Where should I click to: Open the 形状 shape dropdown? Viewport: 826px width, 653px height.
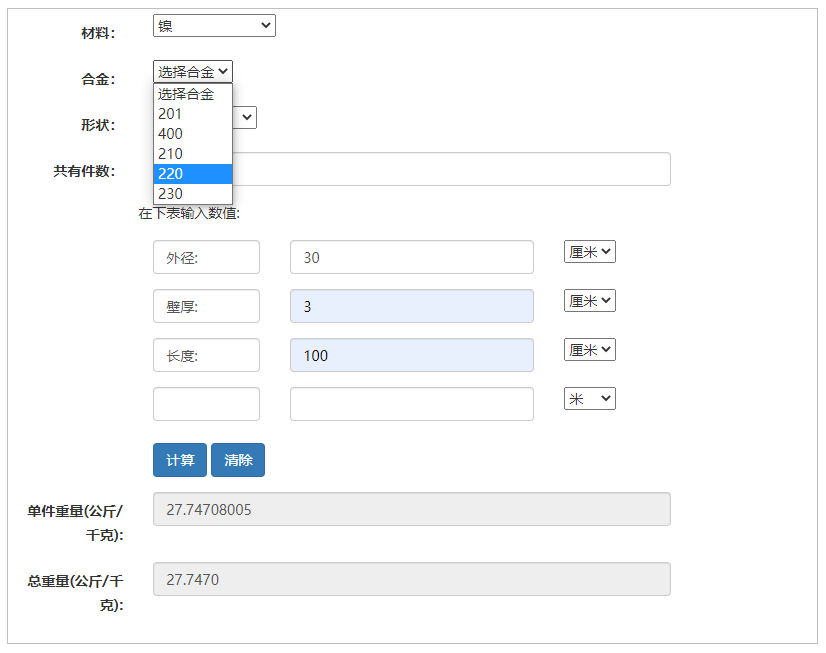[245, 117]
